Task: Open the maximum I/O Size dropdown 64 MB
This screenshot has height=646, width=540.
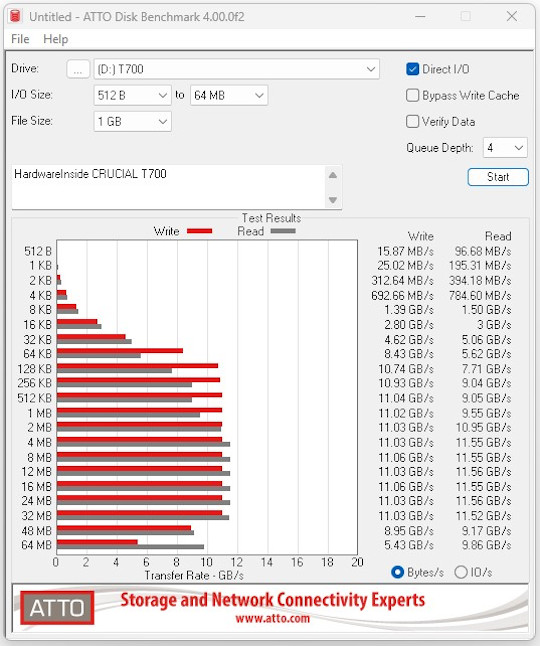Action: pos(229,96)
